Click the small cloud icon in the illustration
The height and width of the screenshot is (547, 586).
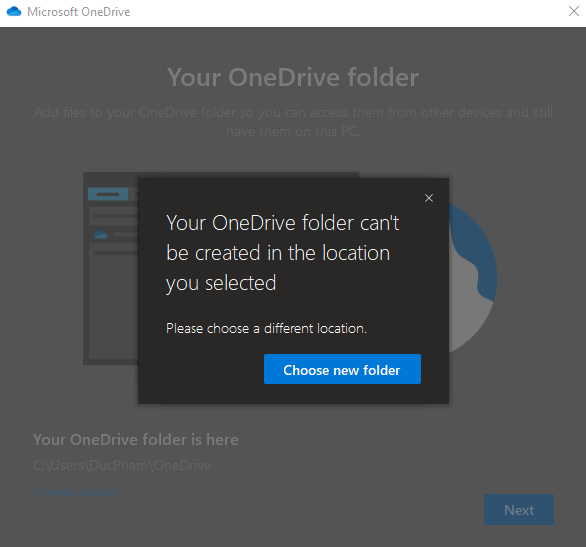(x=101, y=235)
